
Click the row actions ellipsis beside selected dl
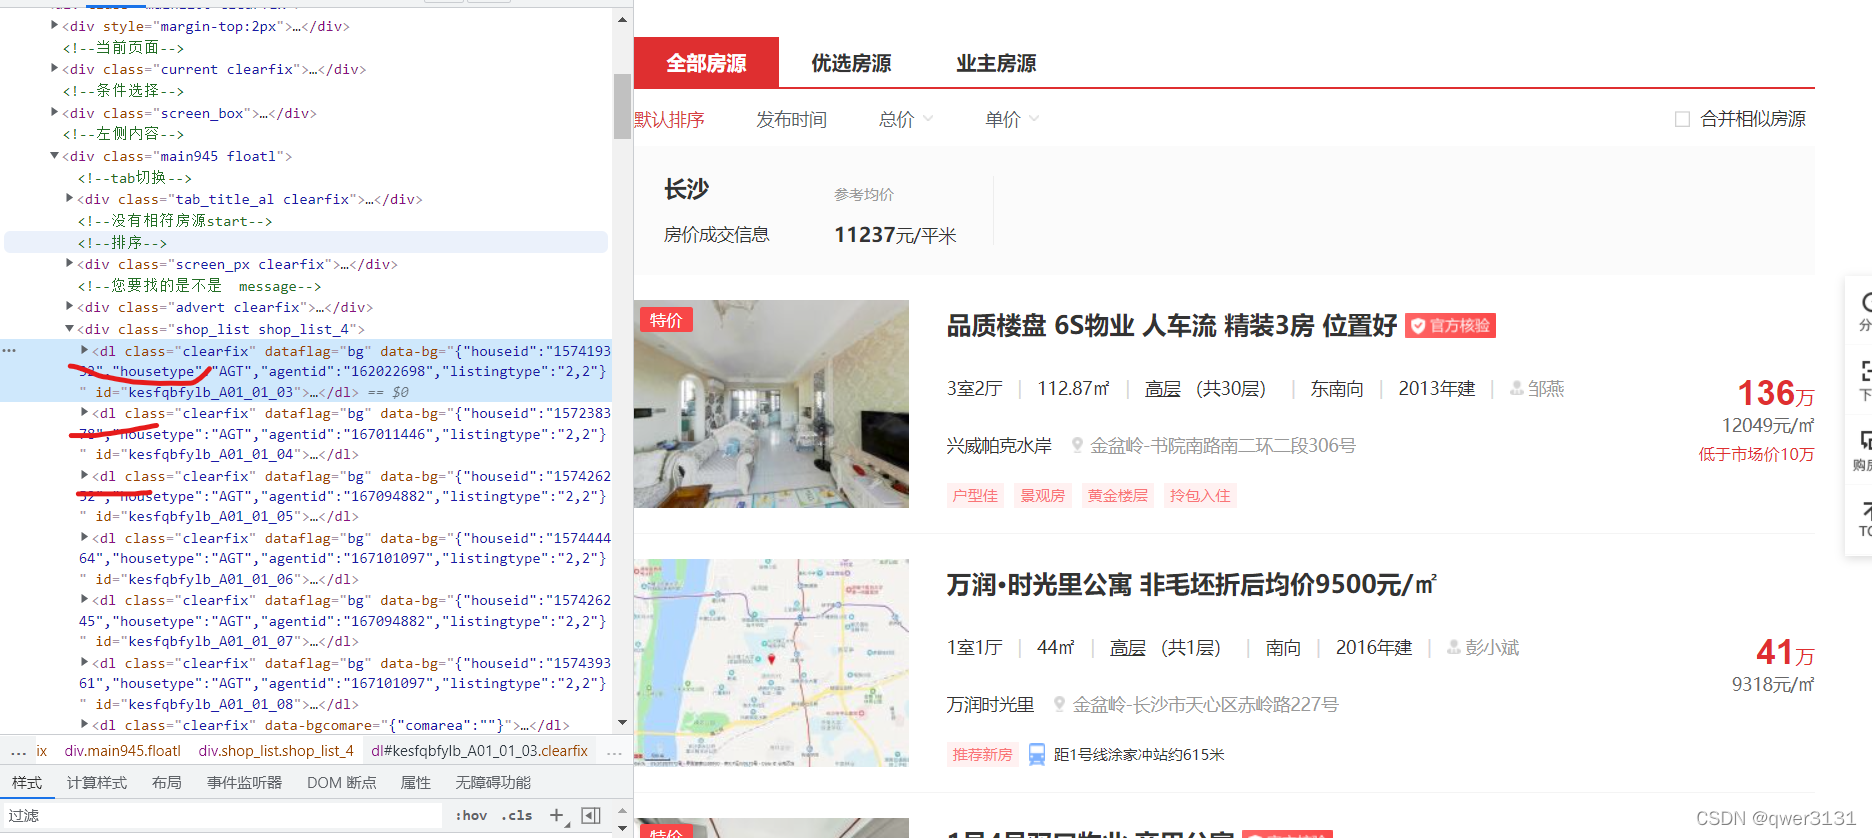[x=9, y=351]
